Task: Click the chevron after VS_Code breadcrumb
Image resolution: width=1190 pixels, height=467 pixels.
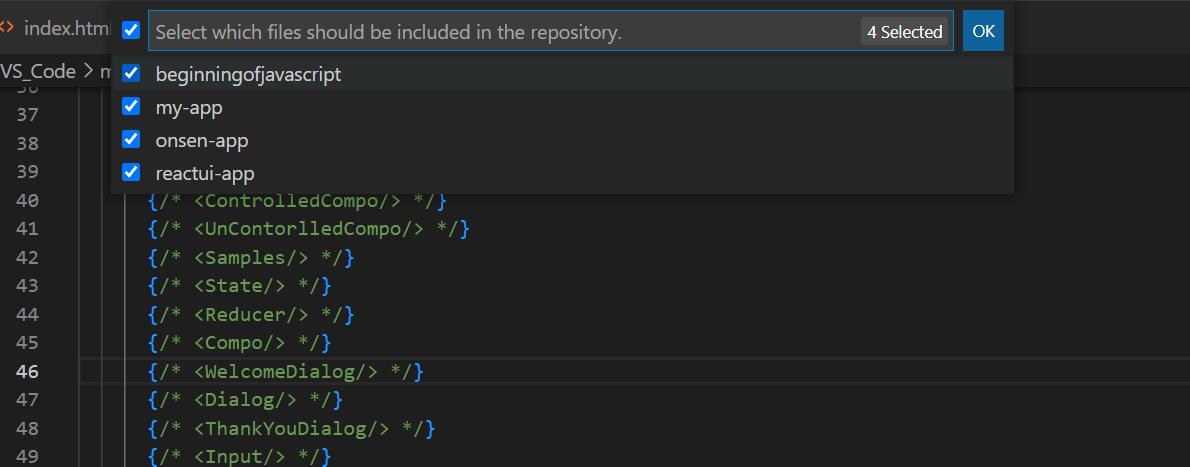Action: pyautogui.click(x=88, y=71)
